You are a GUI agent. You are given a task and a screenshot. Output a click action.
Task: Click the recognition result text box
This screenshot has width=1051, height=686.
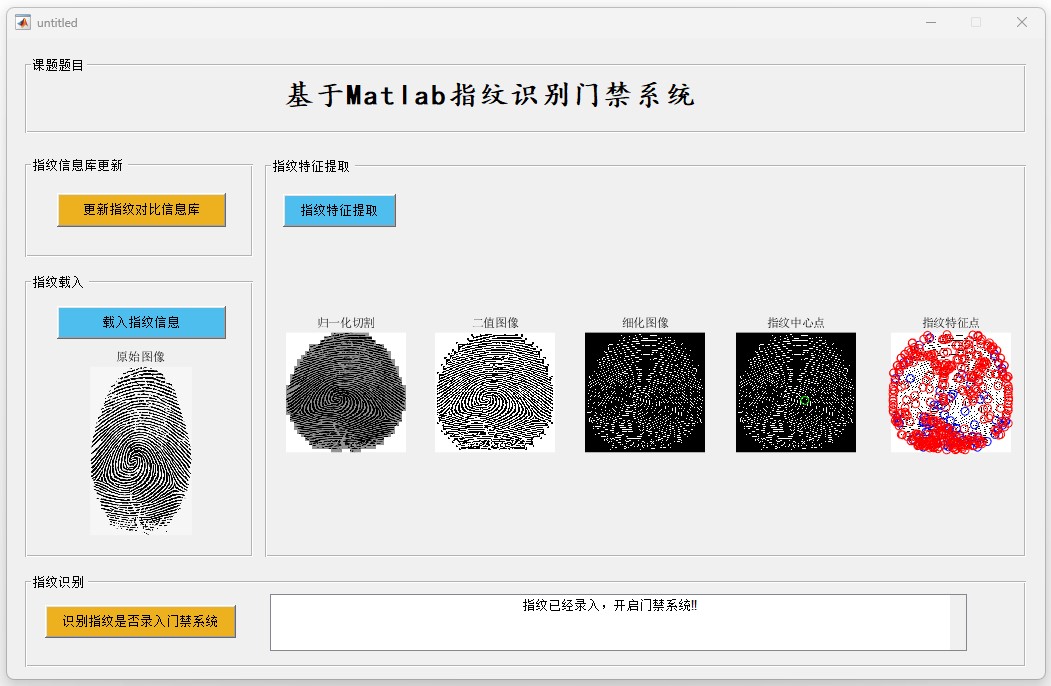point(618,622)
